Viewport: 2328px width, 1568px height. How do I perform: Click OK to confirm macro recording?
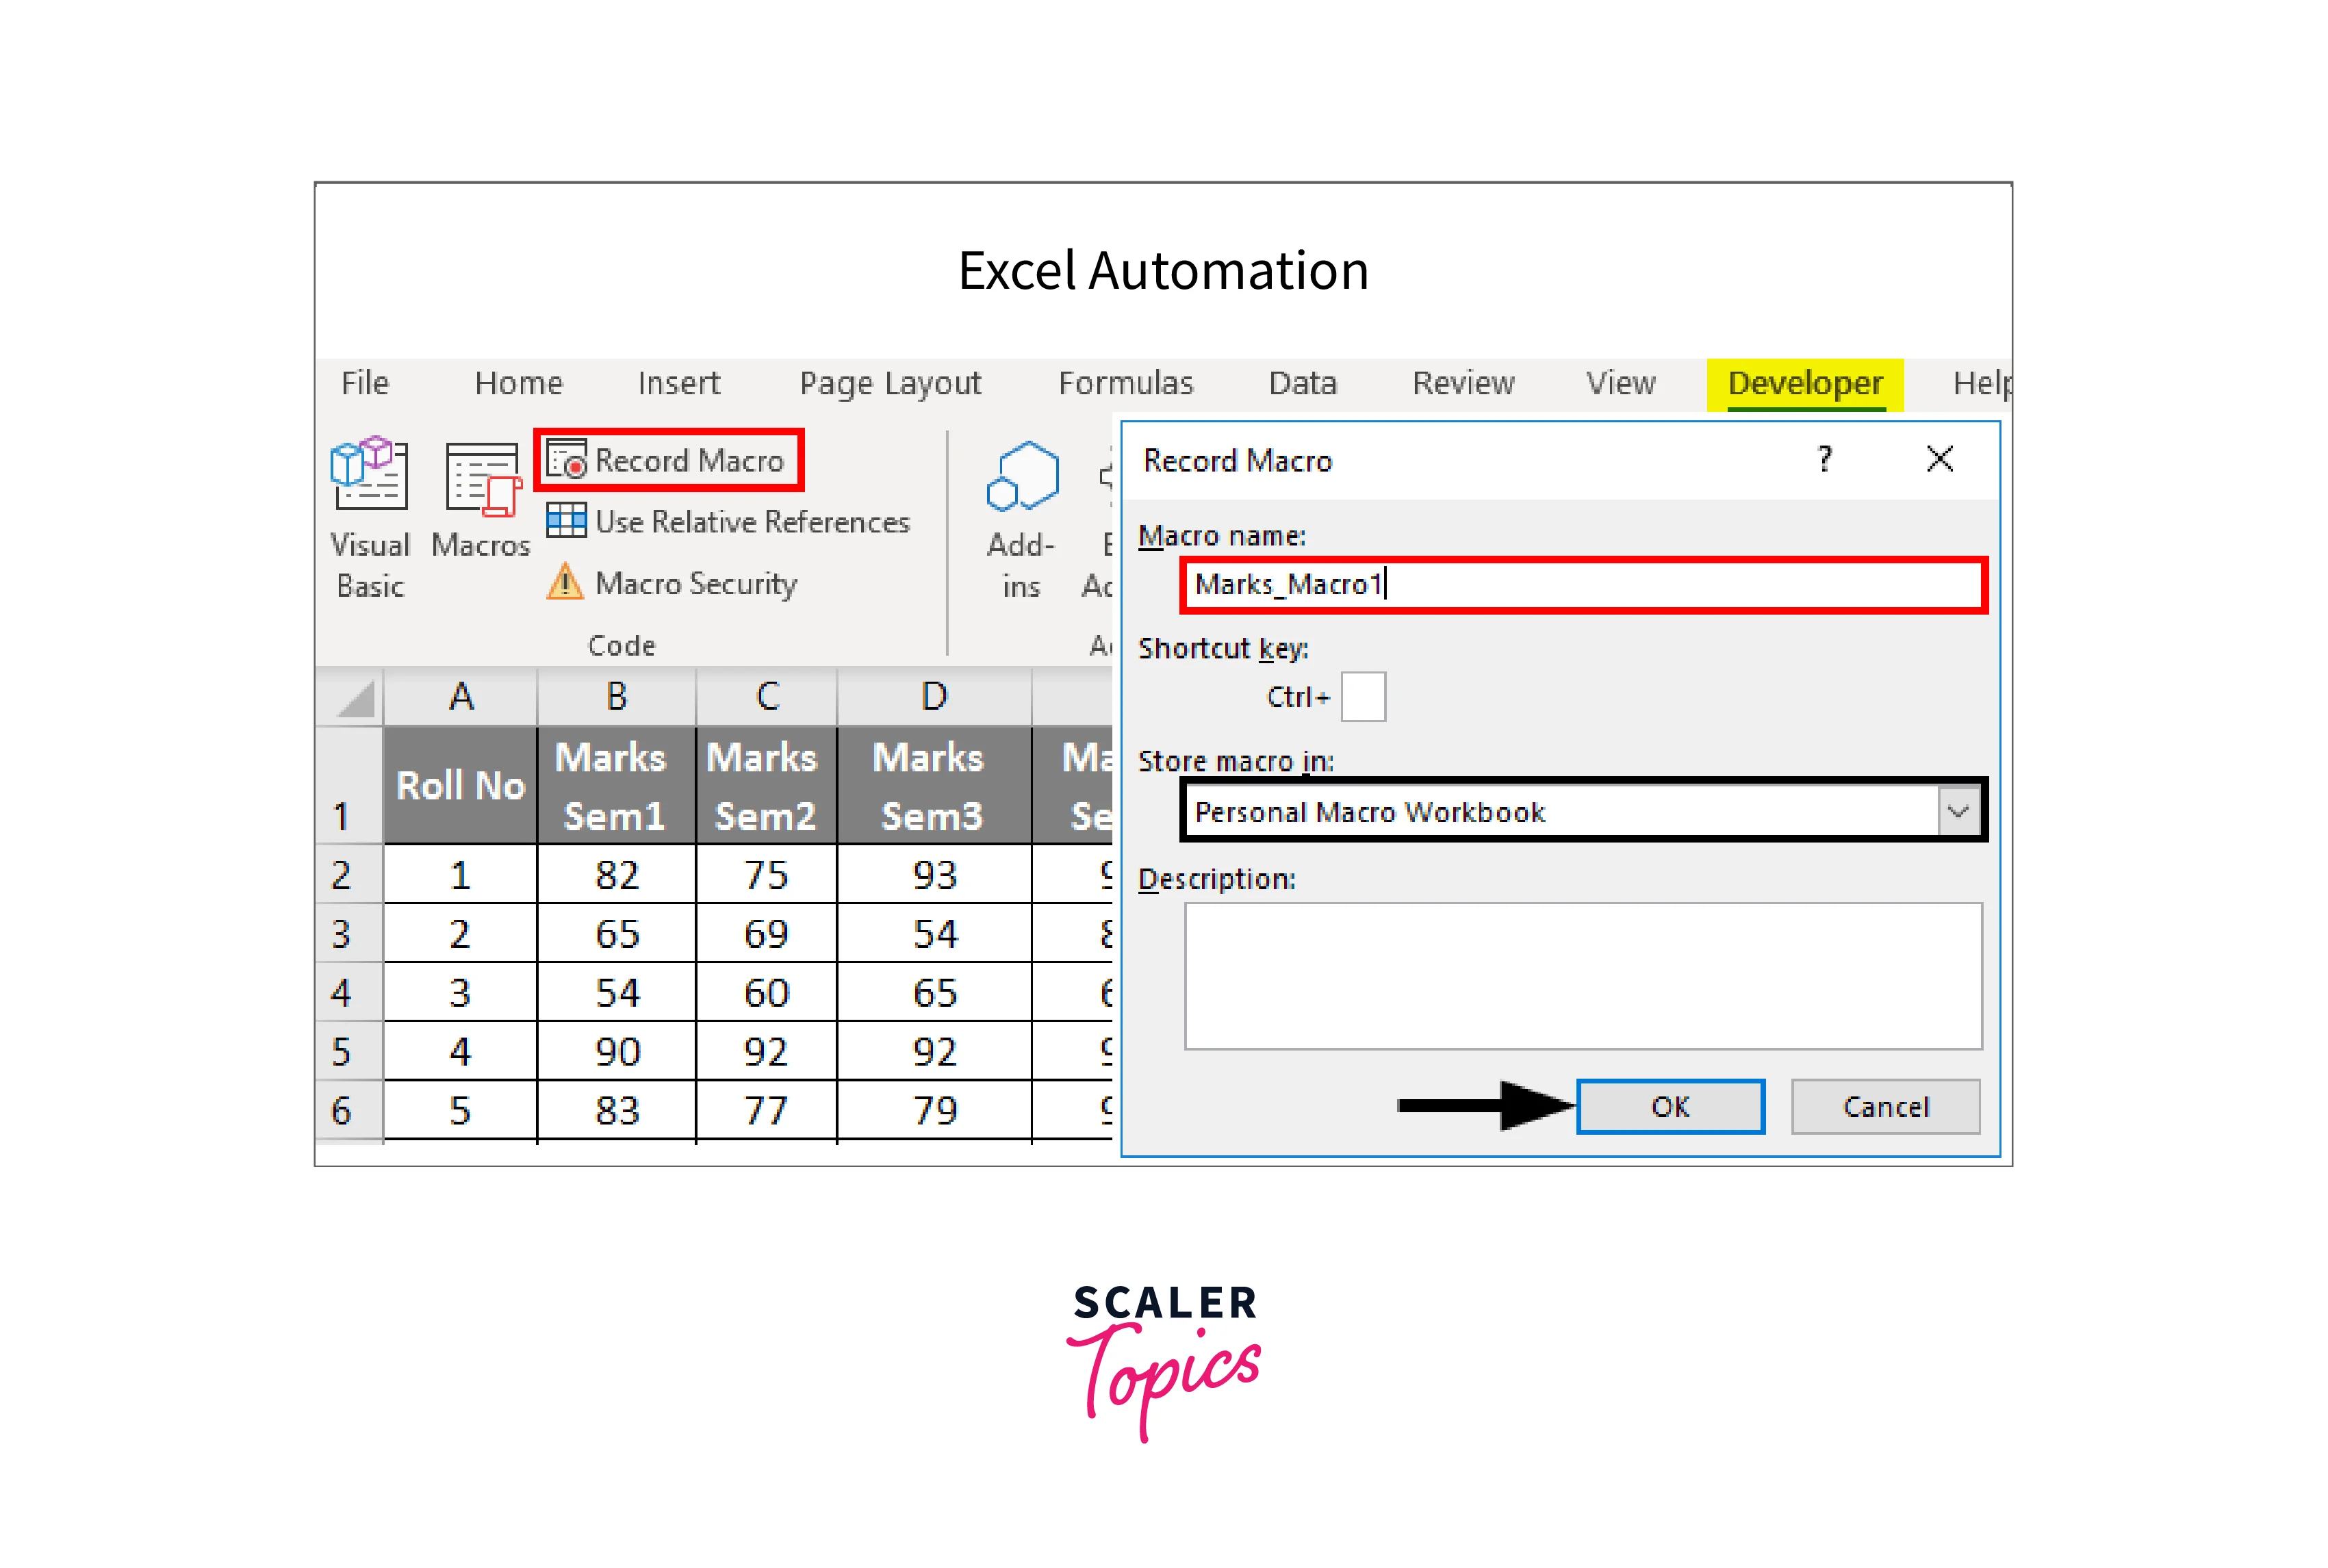(1670, 1104)
